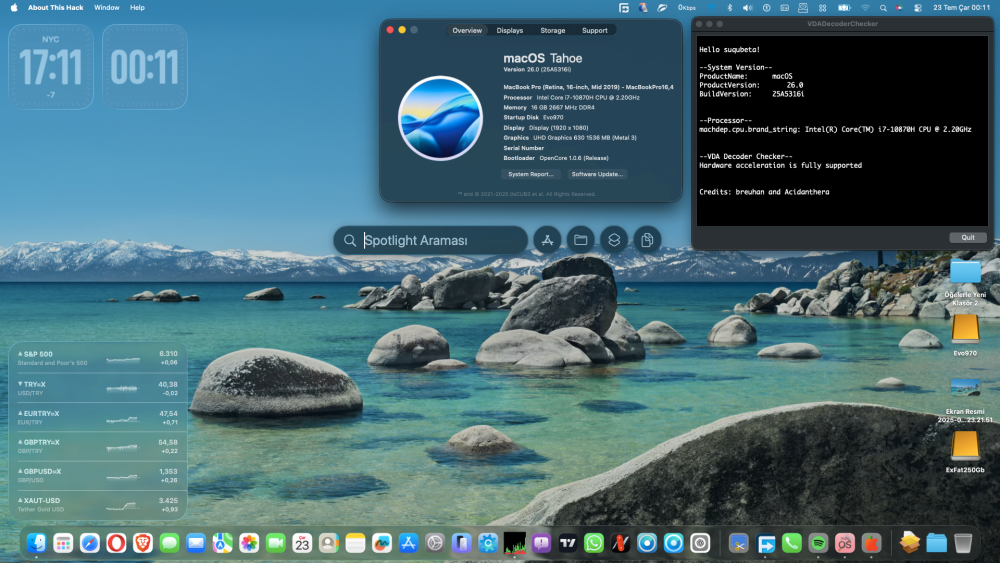Open System Settings from the dock

coord(435,543)
